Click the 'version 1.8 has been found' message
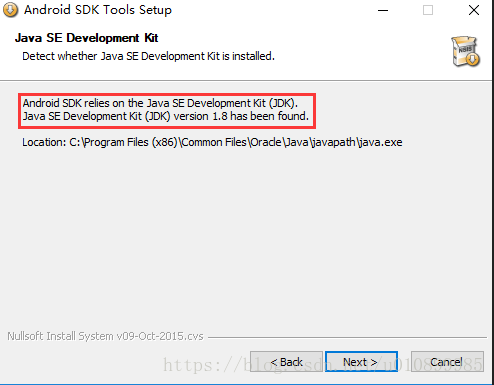Screen dimensions: 494x385 241,116
